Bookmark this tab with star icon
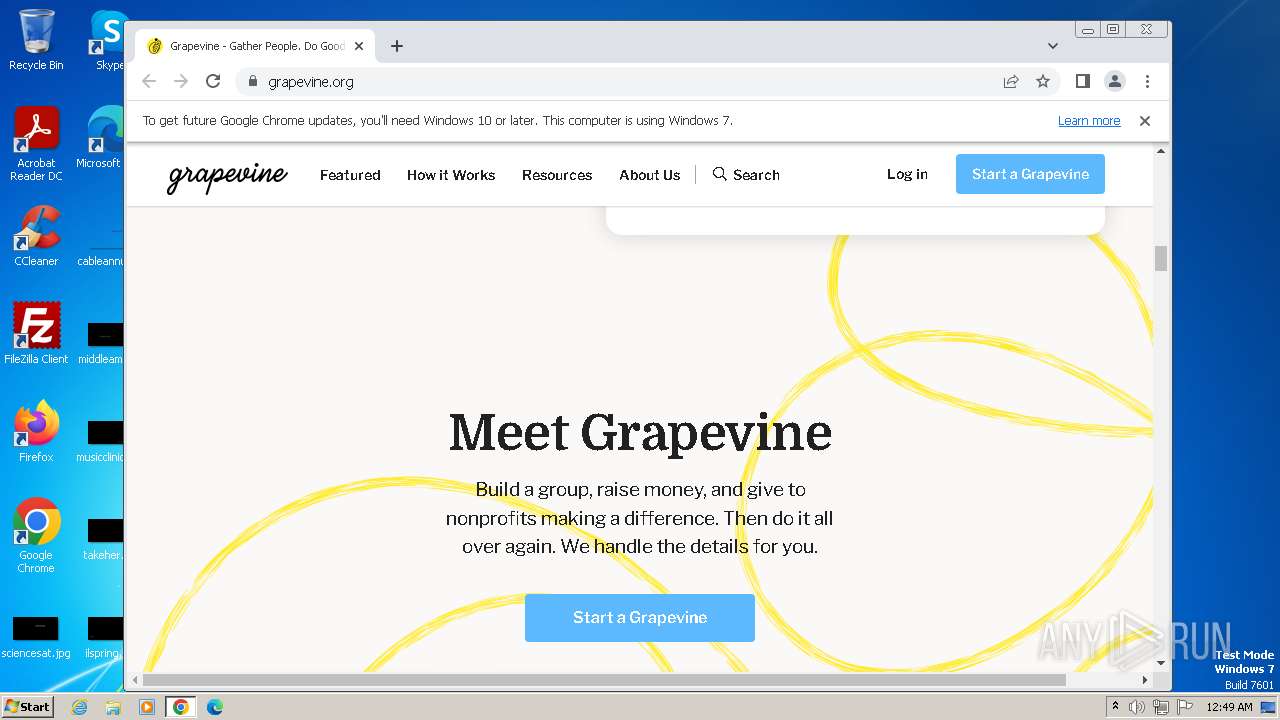The width and height of the screenshot is (1280, 720). coord(1043,82)
